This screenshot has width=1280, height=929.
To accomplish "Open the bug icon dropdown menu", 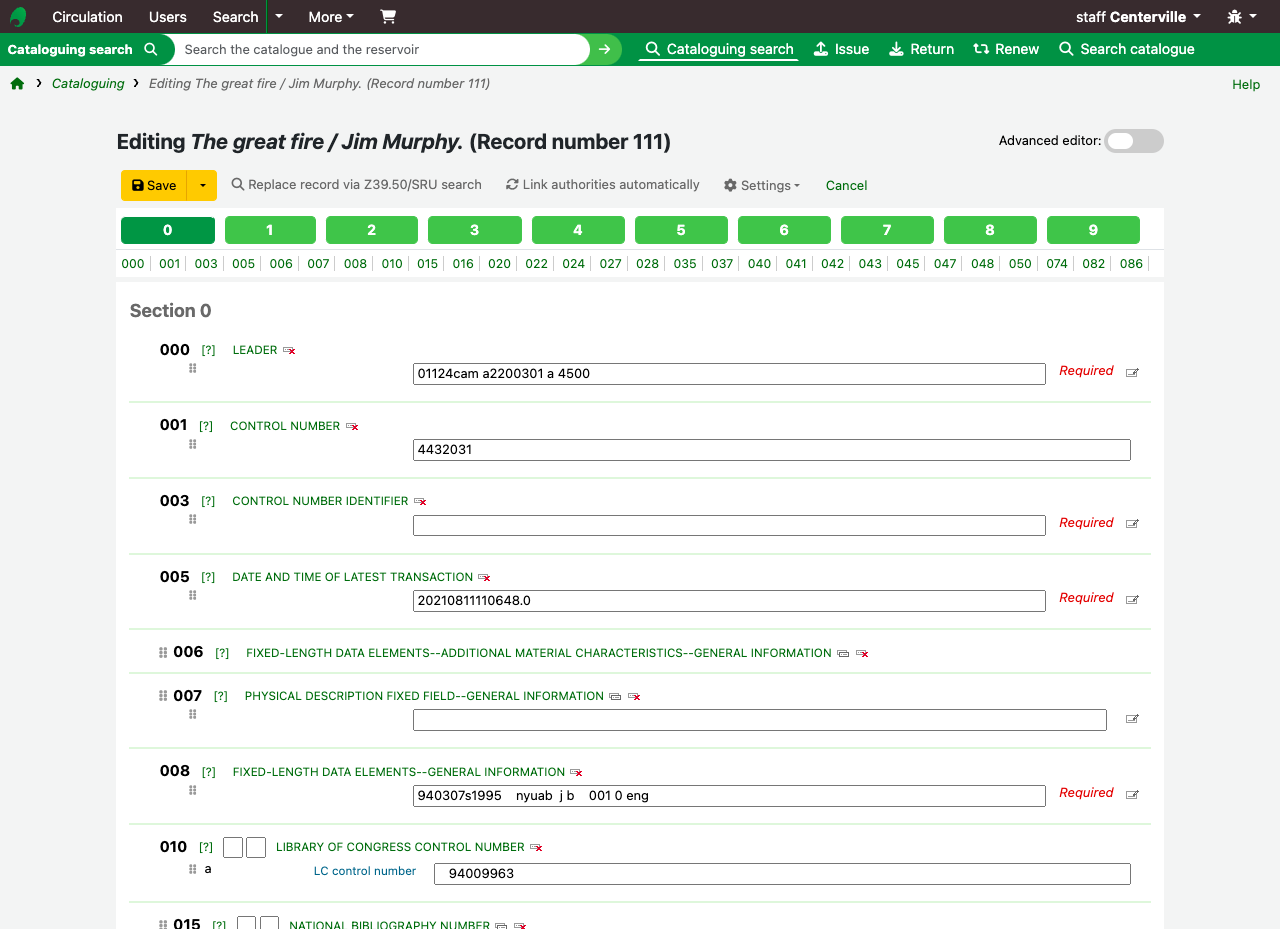I will pos(1242,17).
